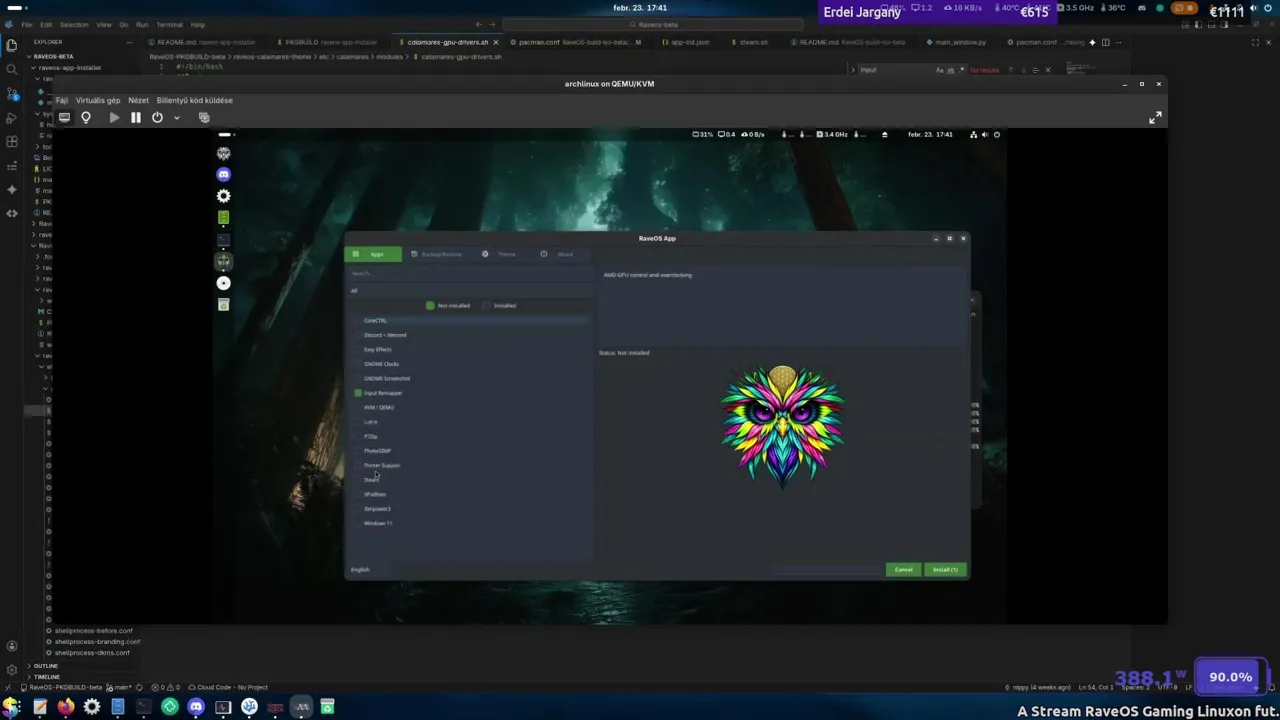Open the Discord icon in guest dock
The image size is (1280, 720).
[223, 174]
